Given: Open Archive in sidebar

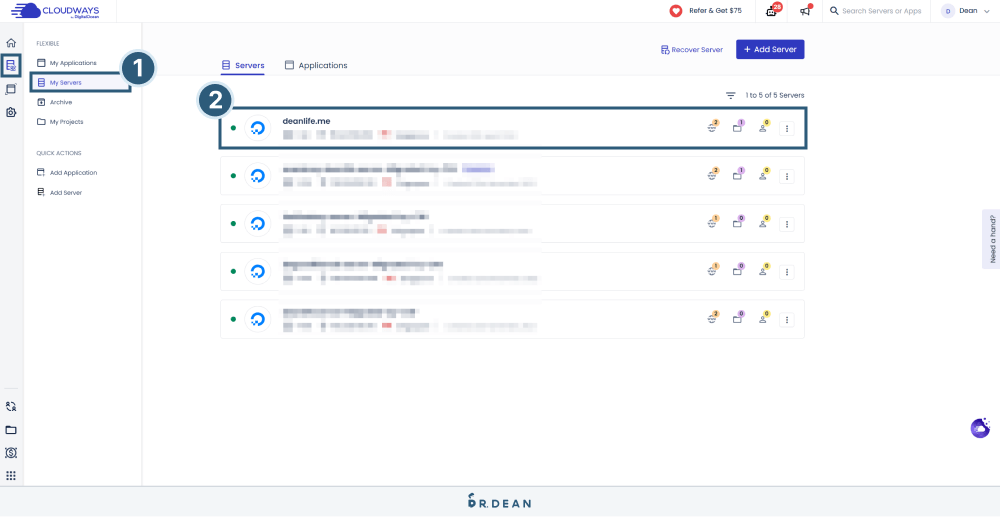Looking at the screenshot, I should (x=55, y=102).
